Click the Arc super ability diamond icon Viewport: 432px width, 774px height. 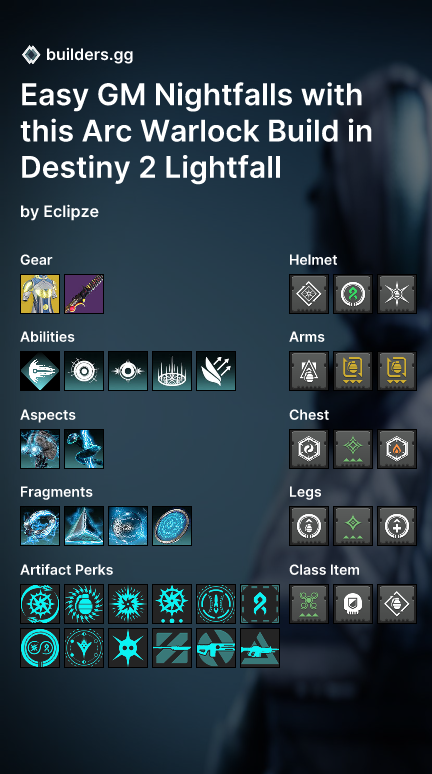pos(40,371)
